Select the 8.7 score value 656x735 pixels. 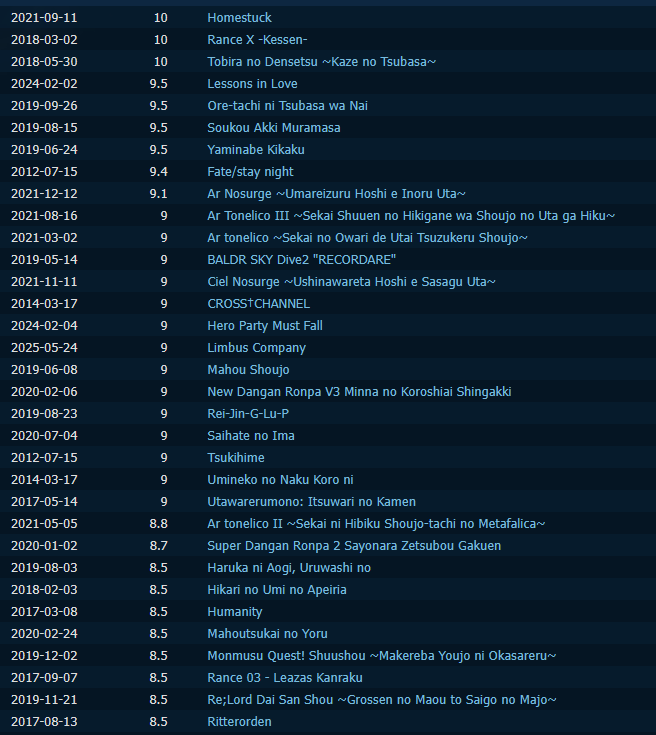pyautogui.click(x=158, y=547)
